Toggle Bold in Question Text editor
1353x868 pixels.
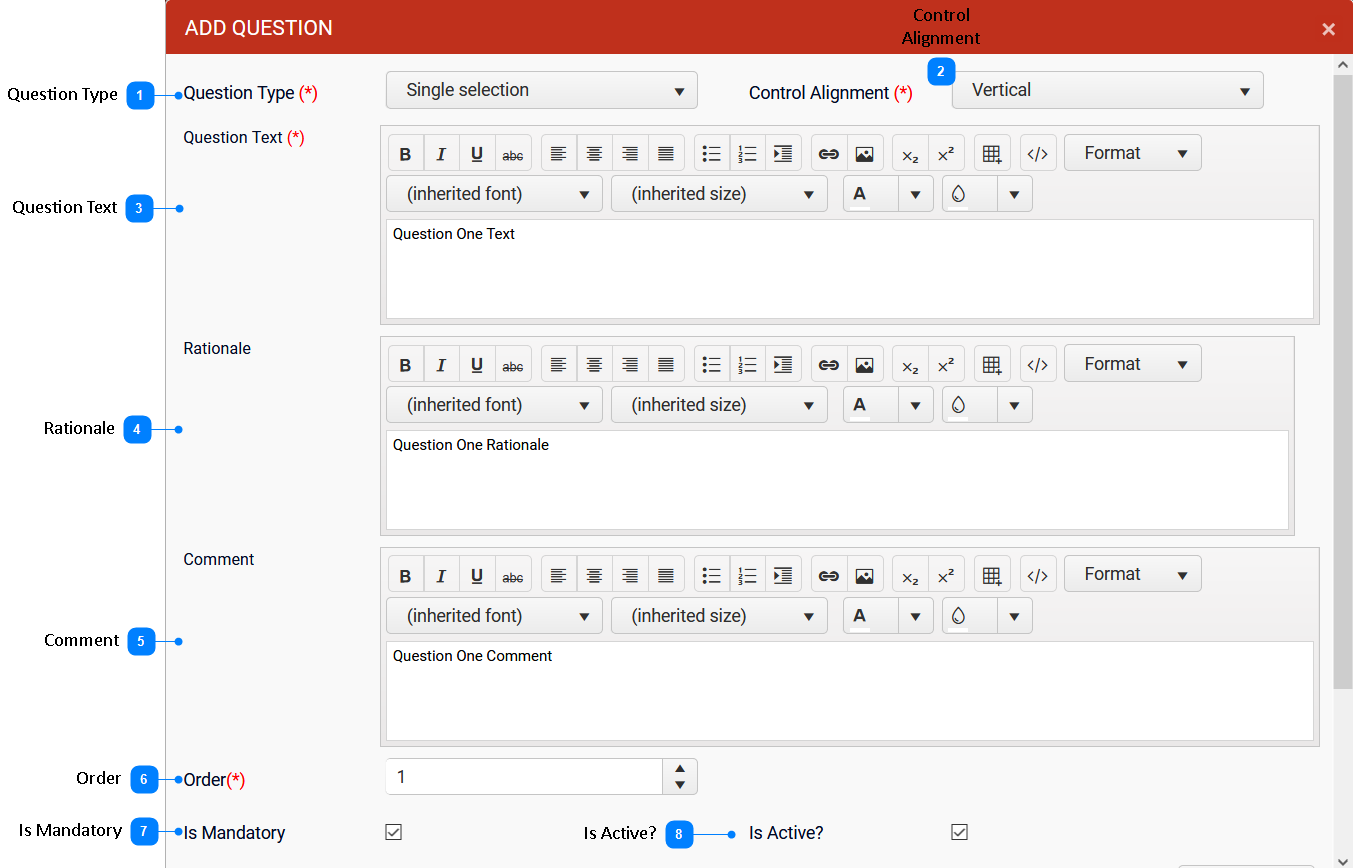(405, 154)
